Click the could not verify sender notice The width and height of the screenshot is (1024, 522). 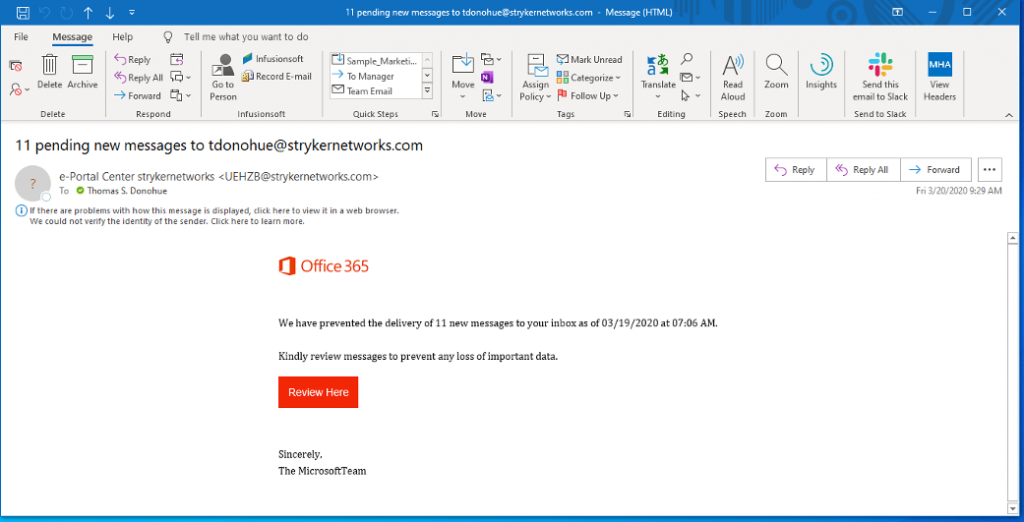point(167,221)
